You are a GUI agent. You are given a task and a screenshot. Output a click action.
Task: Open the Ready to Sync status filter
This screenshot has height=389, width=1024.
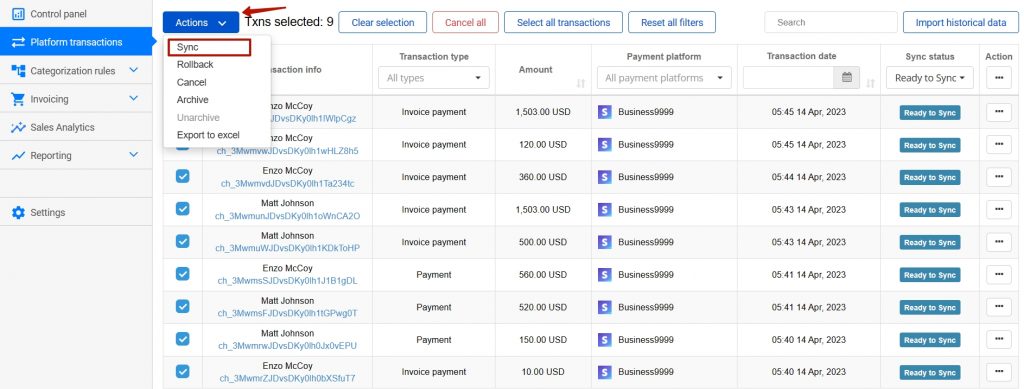[x=930, y=78]
